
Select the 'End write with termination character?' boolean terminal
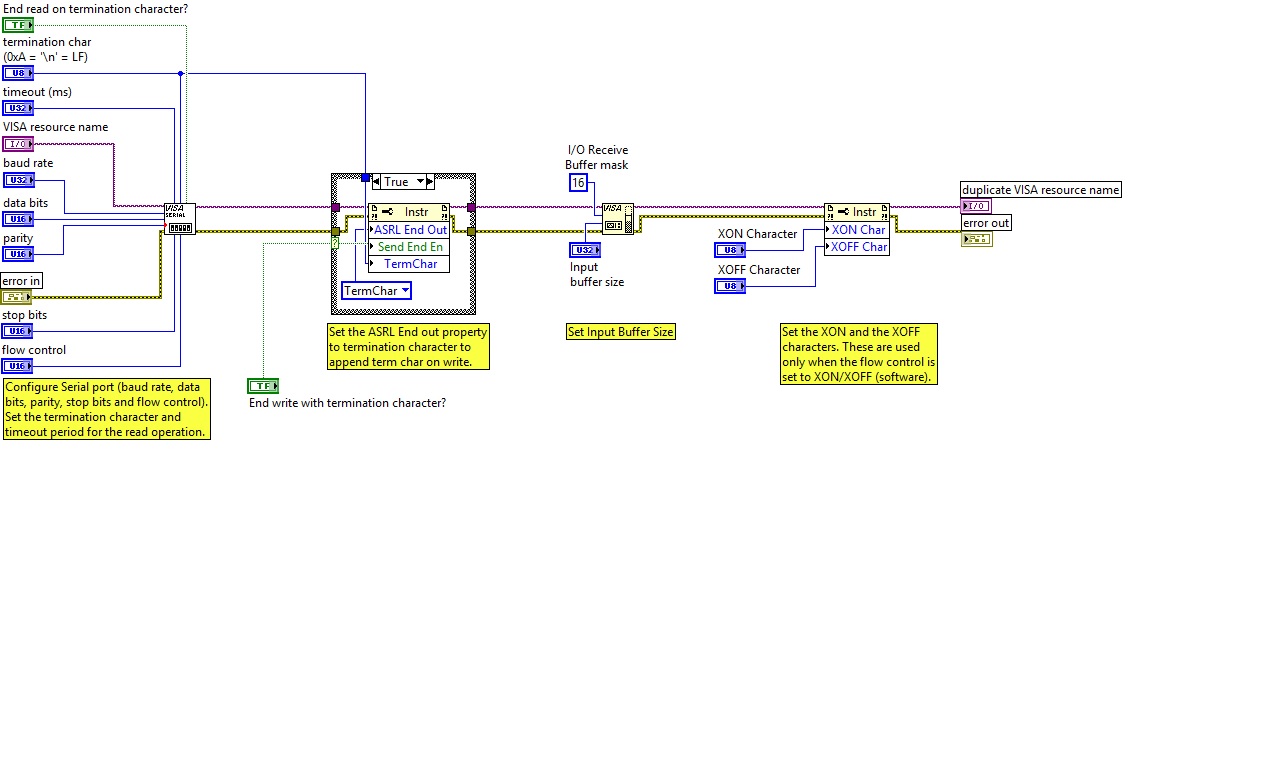pyautogui.click(x=263, y=386)
